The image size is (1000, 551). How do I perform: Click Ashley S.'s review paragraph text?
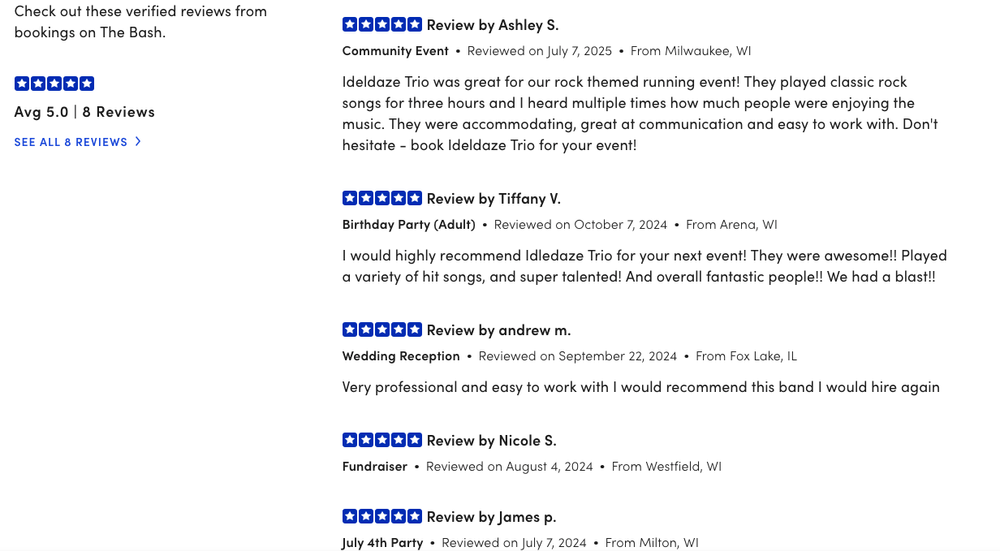tap(640, 113)
